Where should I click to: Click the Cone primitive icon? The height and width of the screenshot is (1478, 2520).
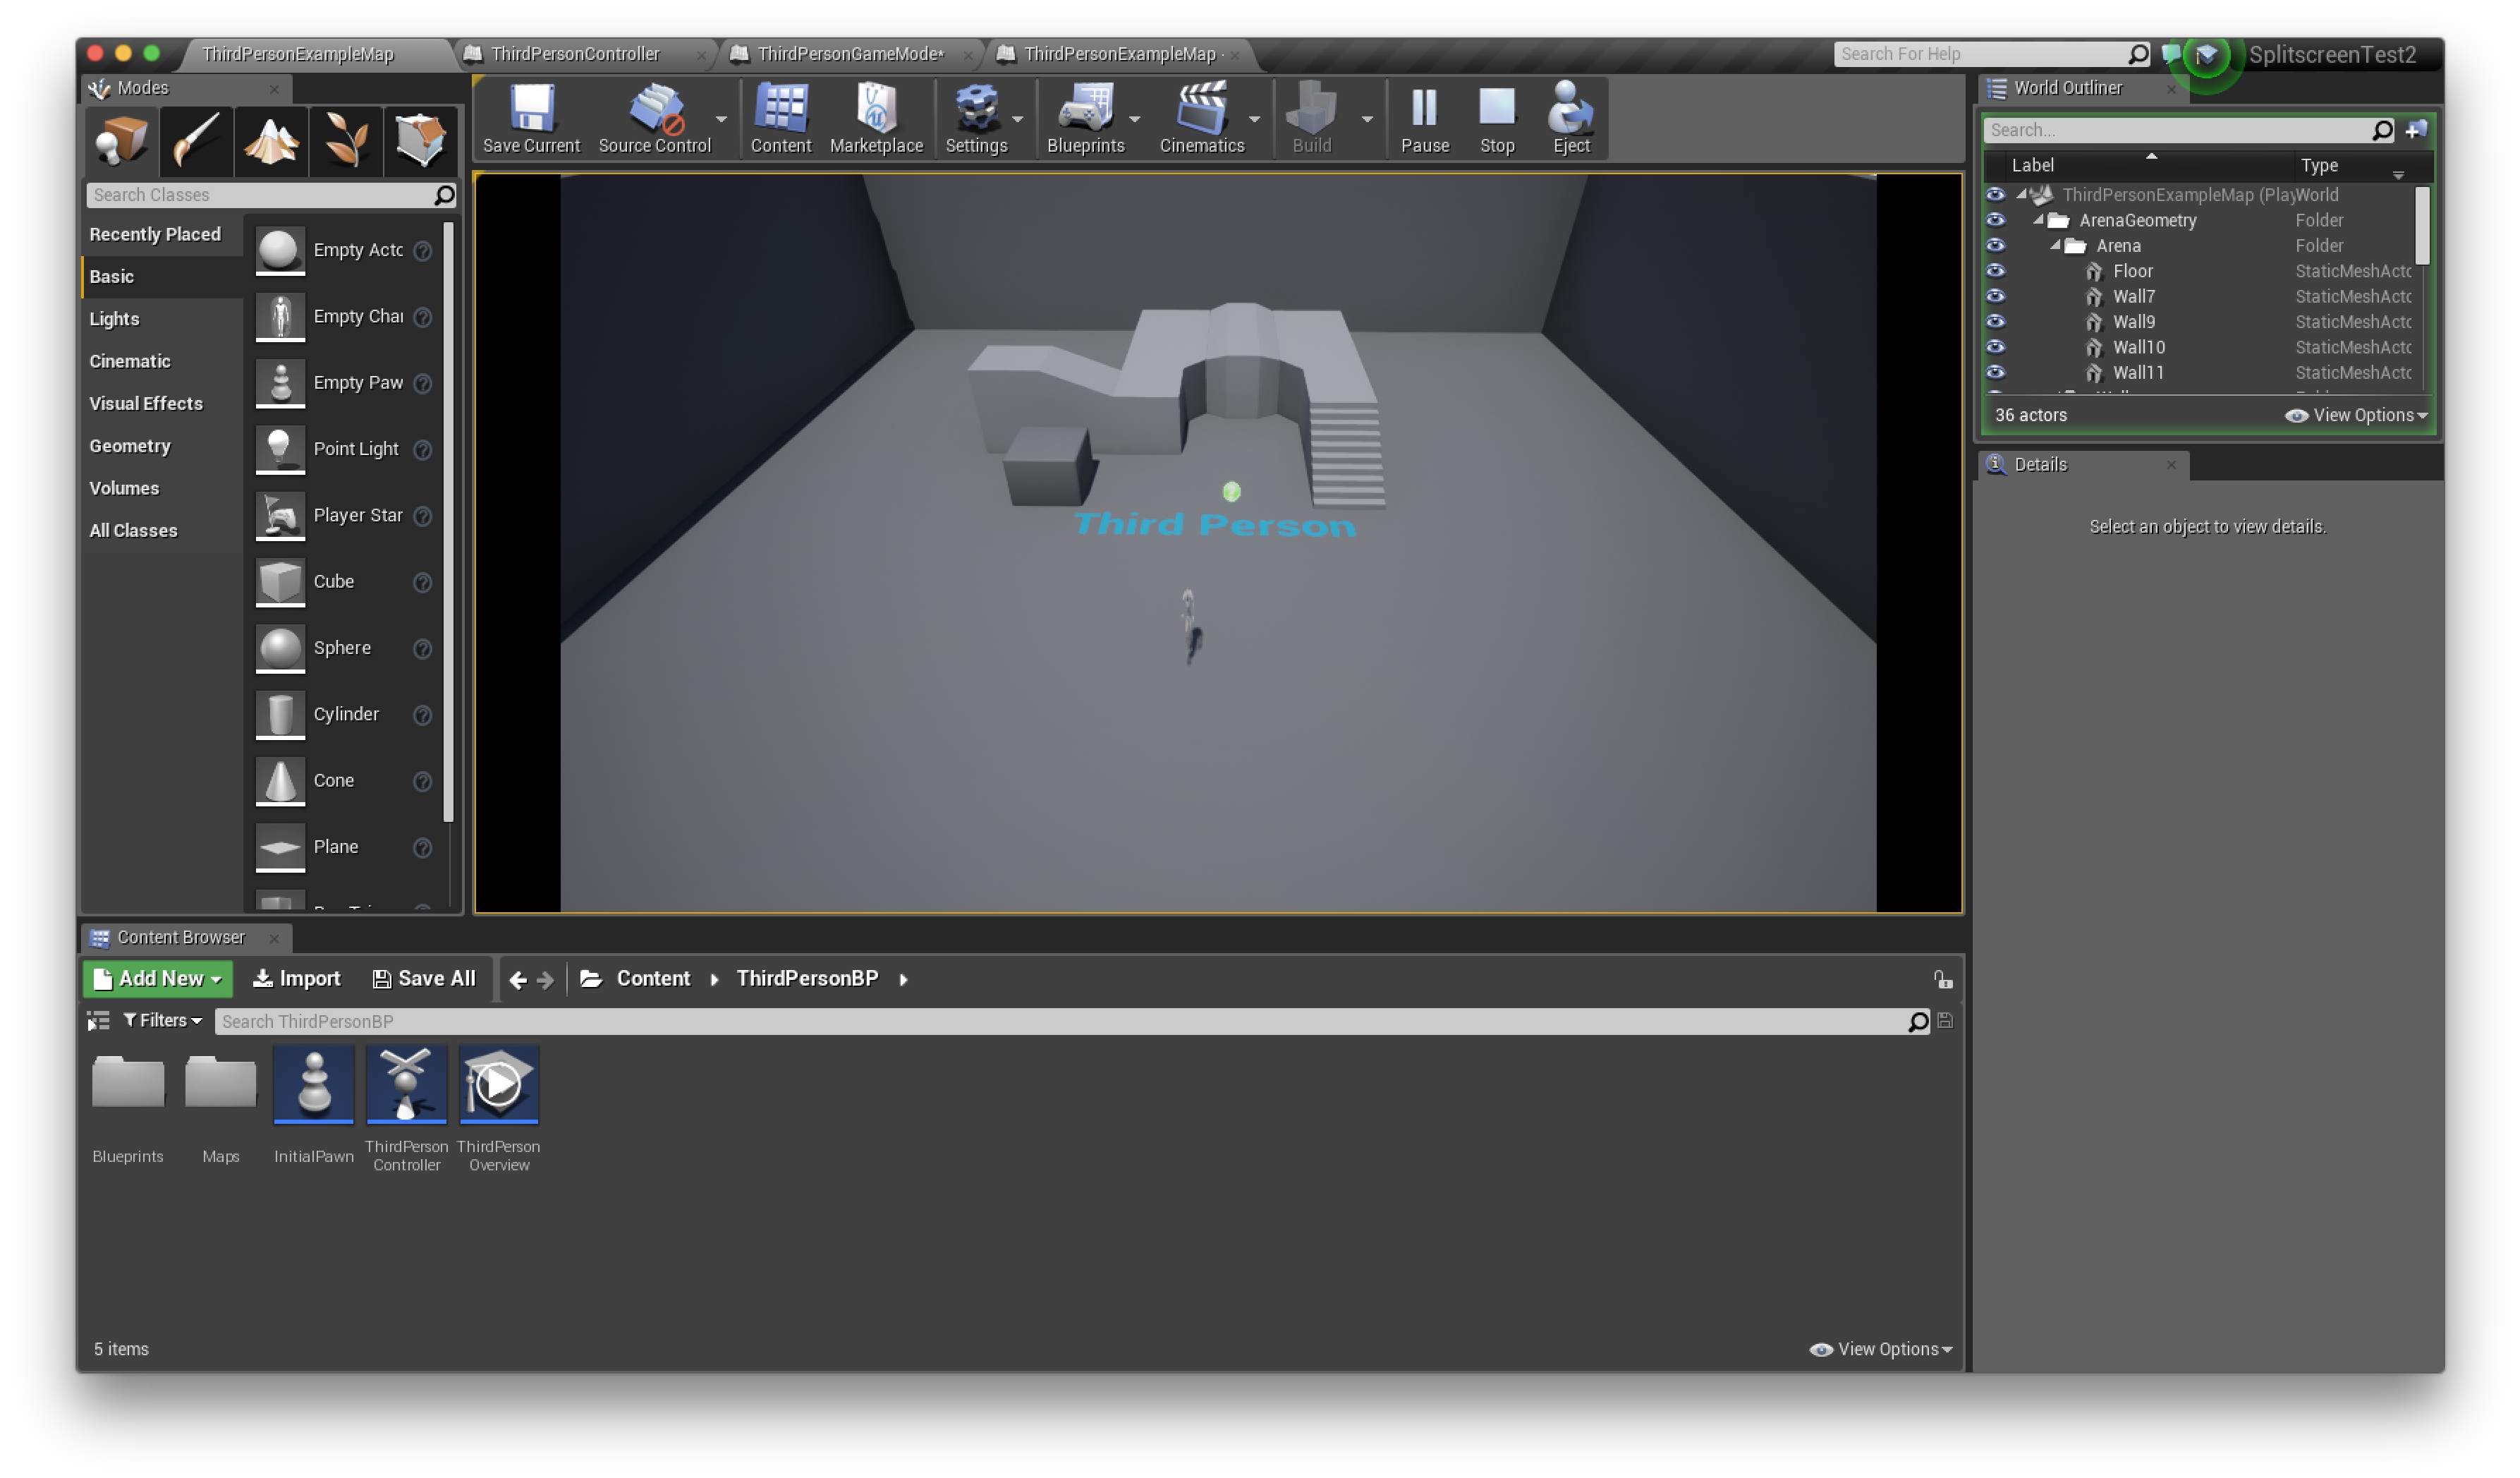point(280,781)
